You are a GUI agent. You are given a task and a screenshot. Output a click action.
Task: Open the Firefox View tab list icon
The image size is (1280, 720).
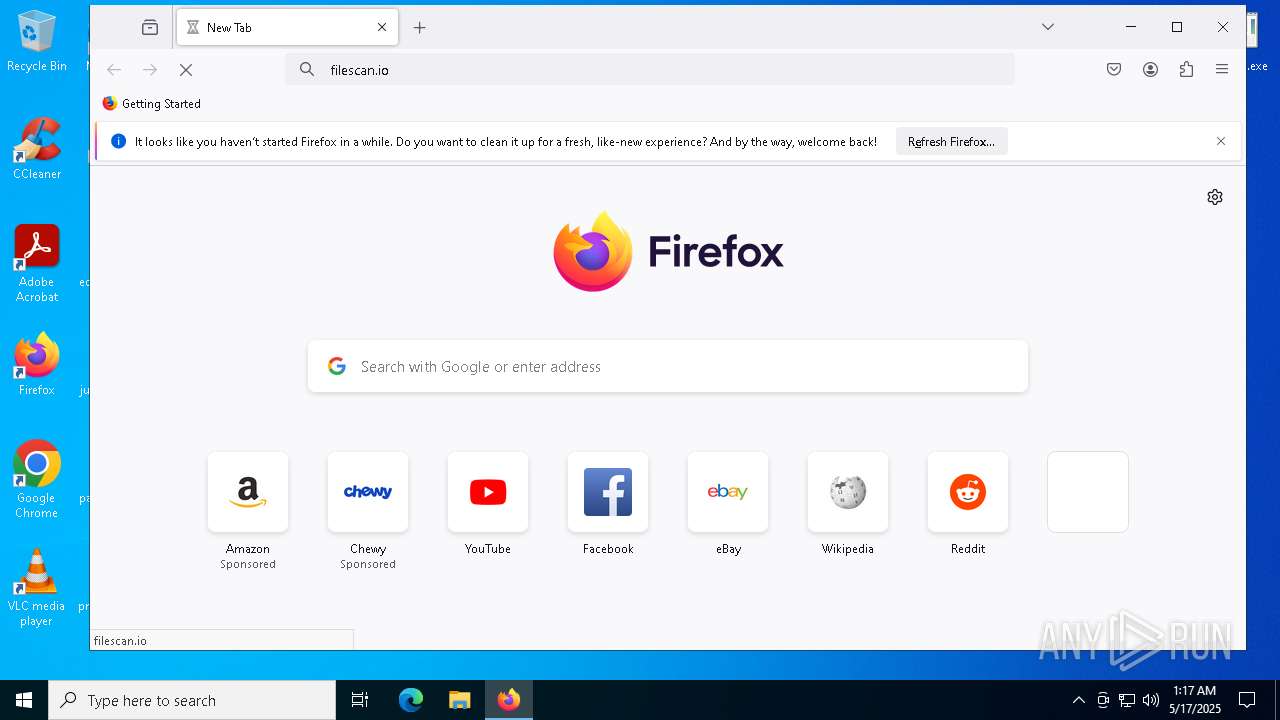tap(150, 28)
